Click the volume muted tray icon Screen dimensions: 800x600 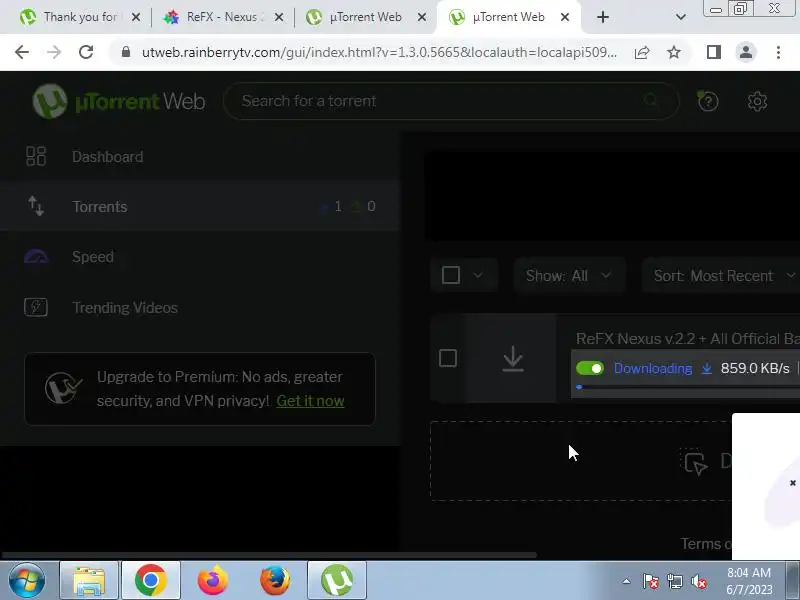point(699,581)
